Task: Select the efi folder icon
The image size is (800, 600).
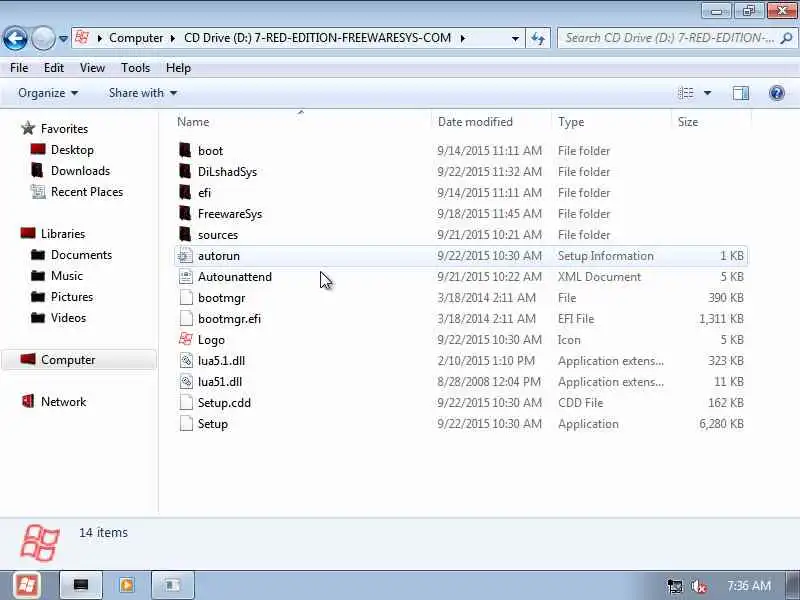Action: 185,192
